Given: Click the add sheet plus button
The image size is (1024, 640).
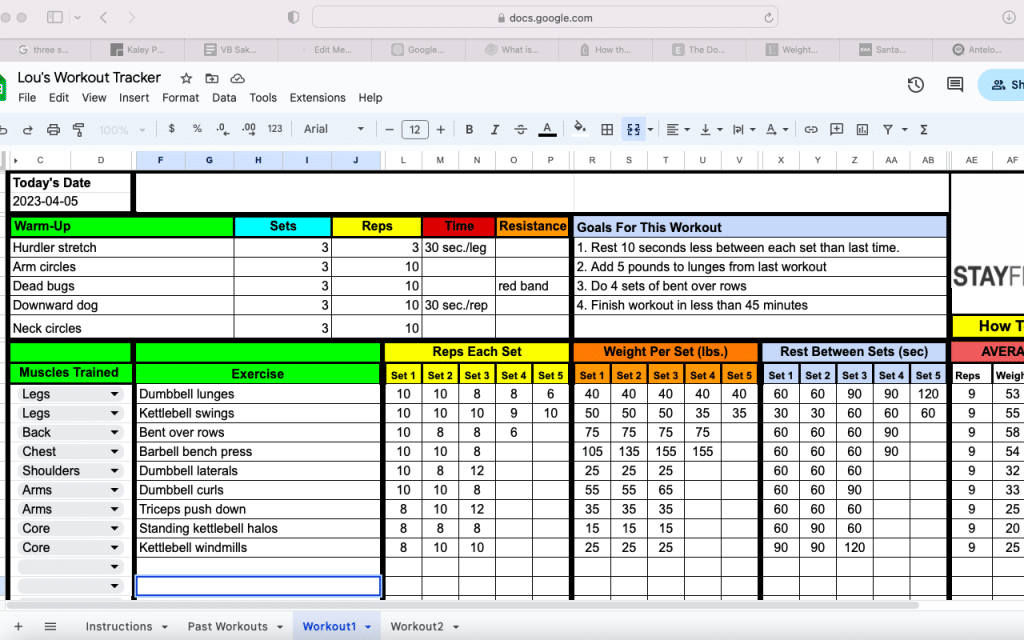Looking at the screenshot, I should click(18, 626).
